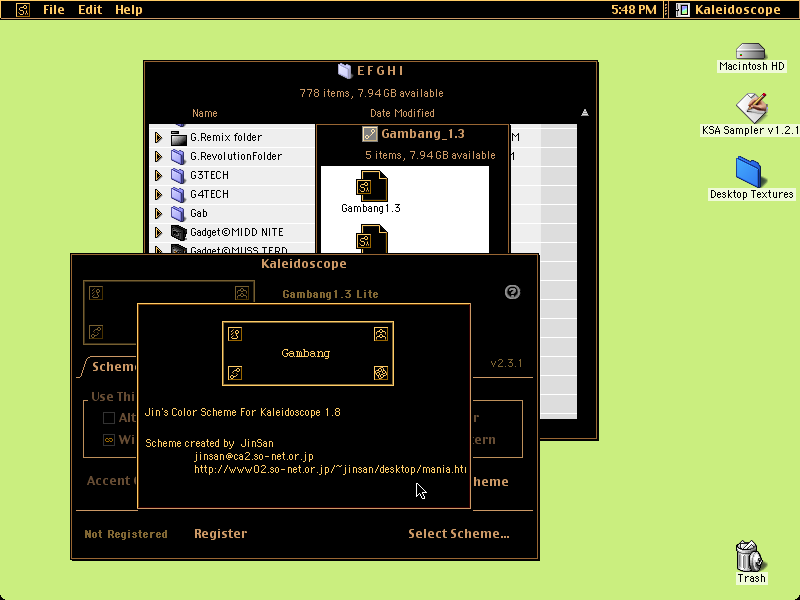Sort the EFGHI list by the Name column
This screenshot has width=800, height=600.
point(205,113)
